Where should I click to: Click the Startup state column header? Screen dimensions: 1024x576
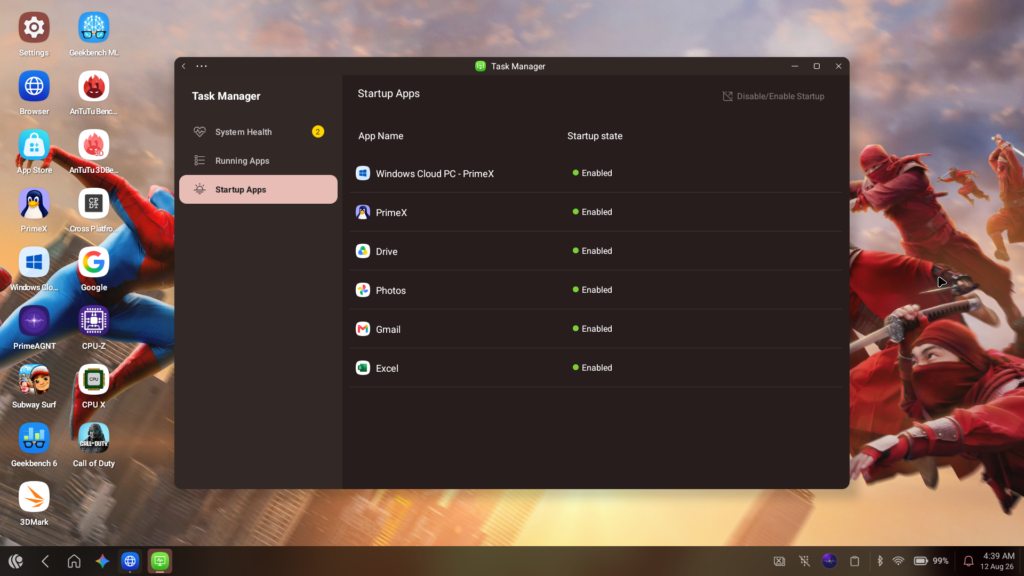click(595, 136)
